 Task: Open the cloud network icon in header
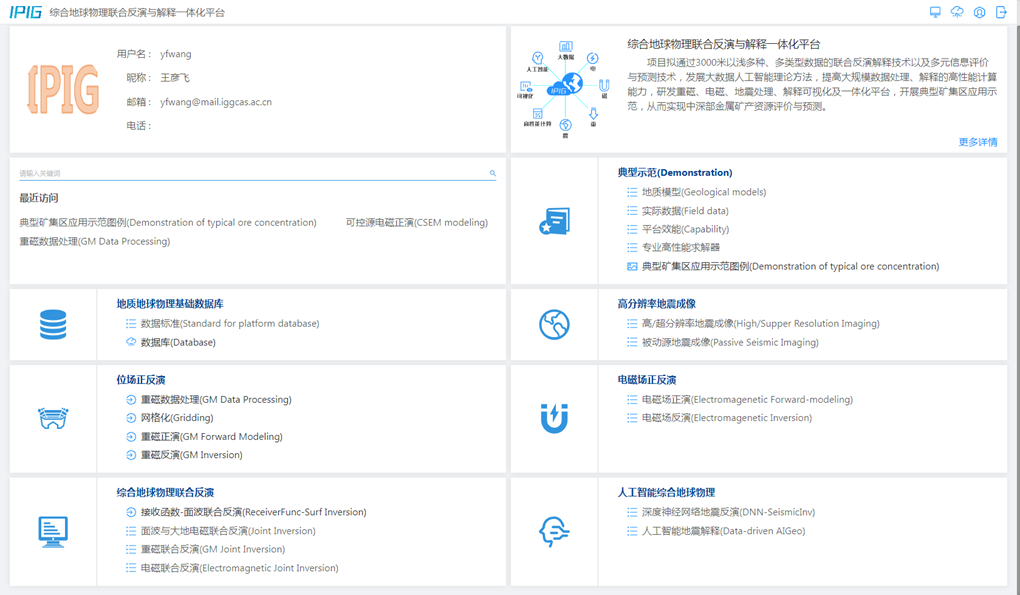point(957,12)
